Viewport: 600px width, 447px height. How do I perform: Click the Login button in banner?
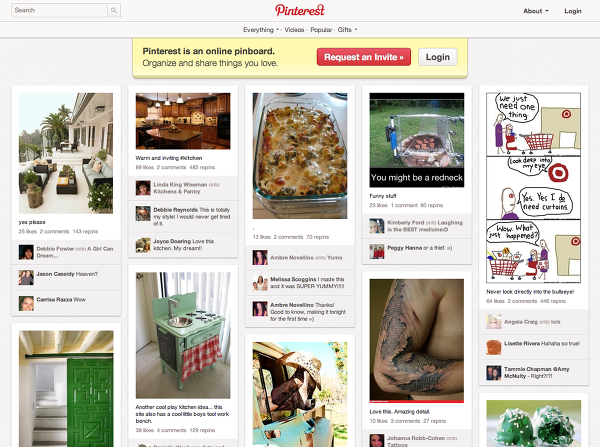[x=438, y=57]
